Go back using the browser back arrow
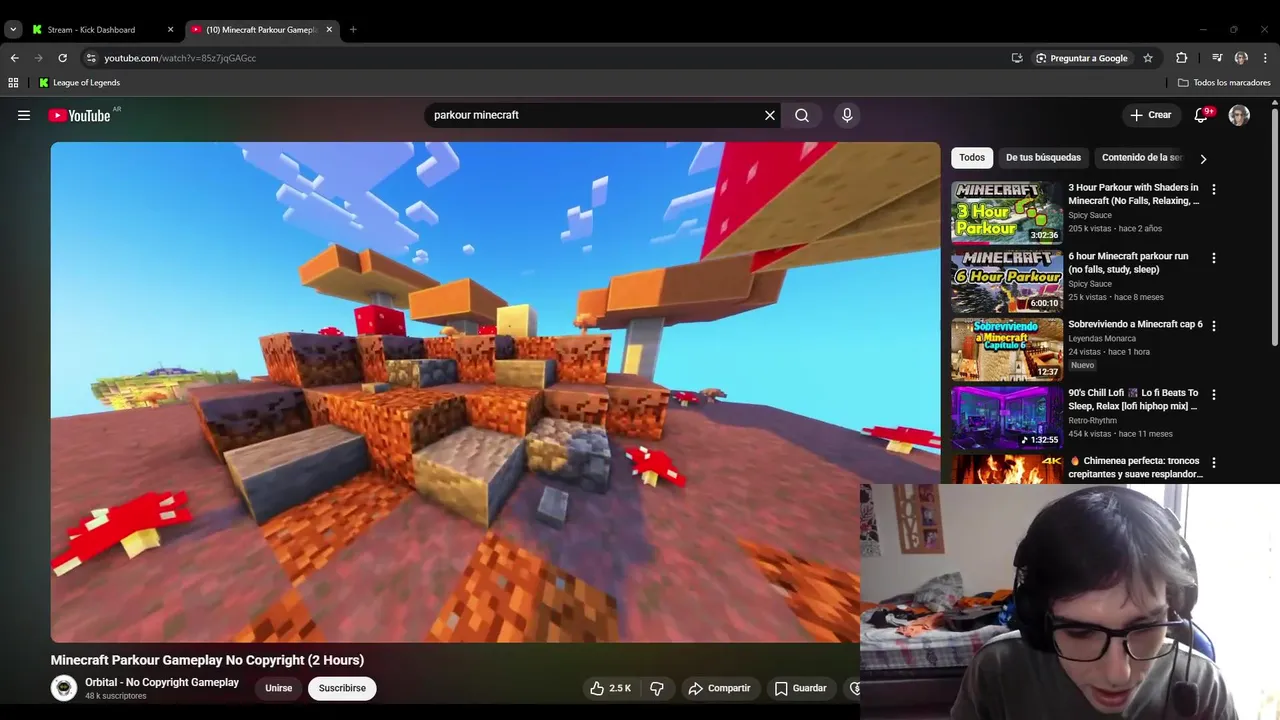Screen dimensions: 1280x720 click(14, 58)
